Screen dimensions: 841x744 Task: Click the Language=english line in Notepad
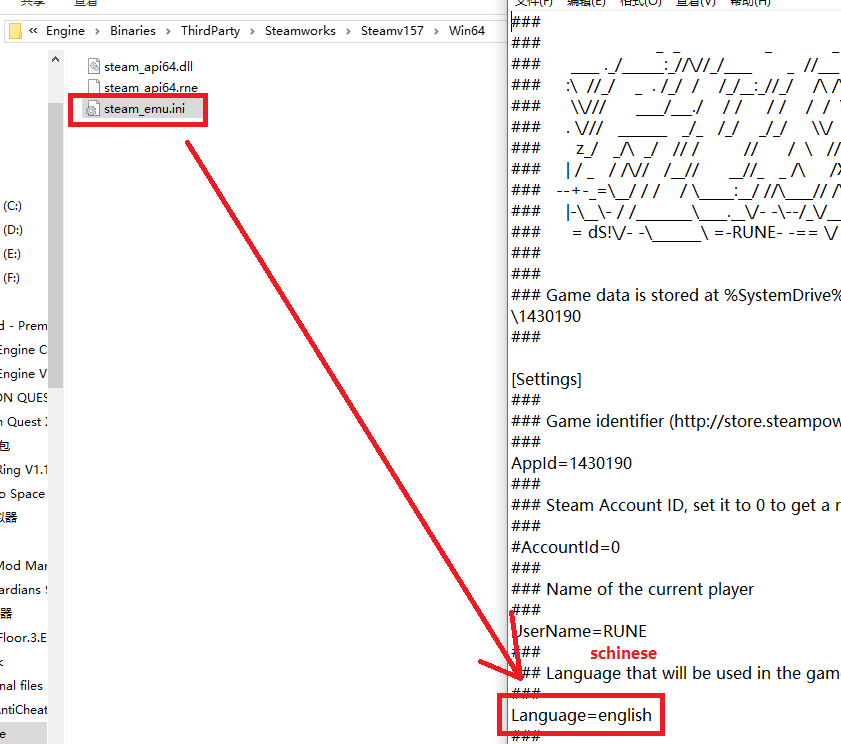(581, 715)
